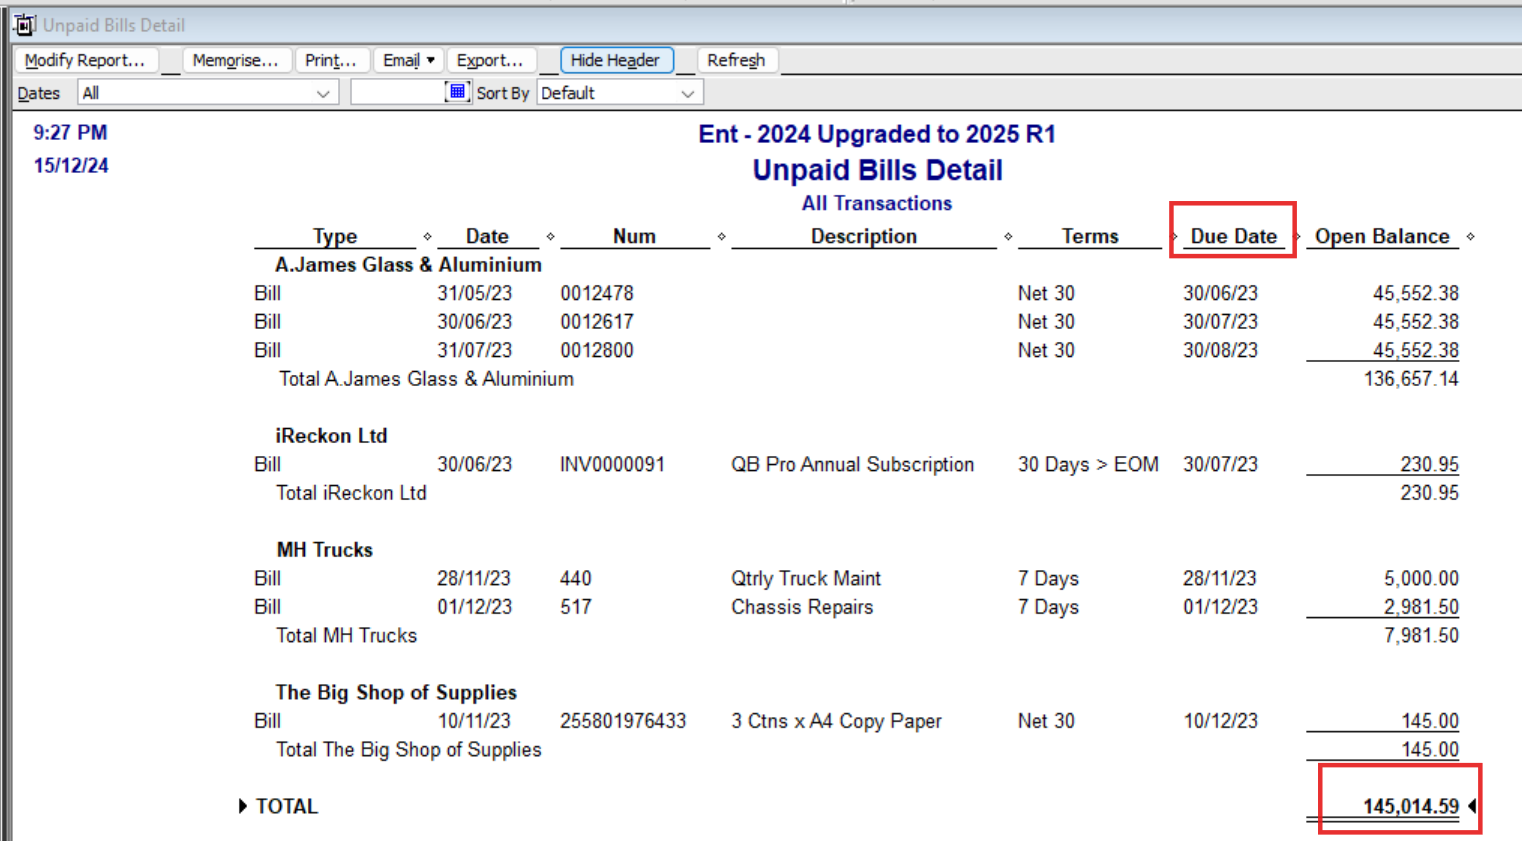This screenshot has width=1522, height=841.
Task: Click the All Transactions subtitle
Action: [877, 203]
